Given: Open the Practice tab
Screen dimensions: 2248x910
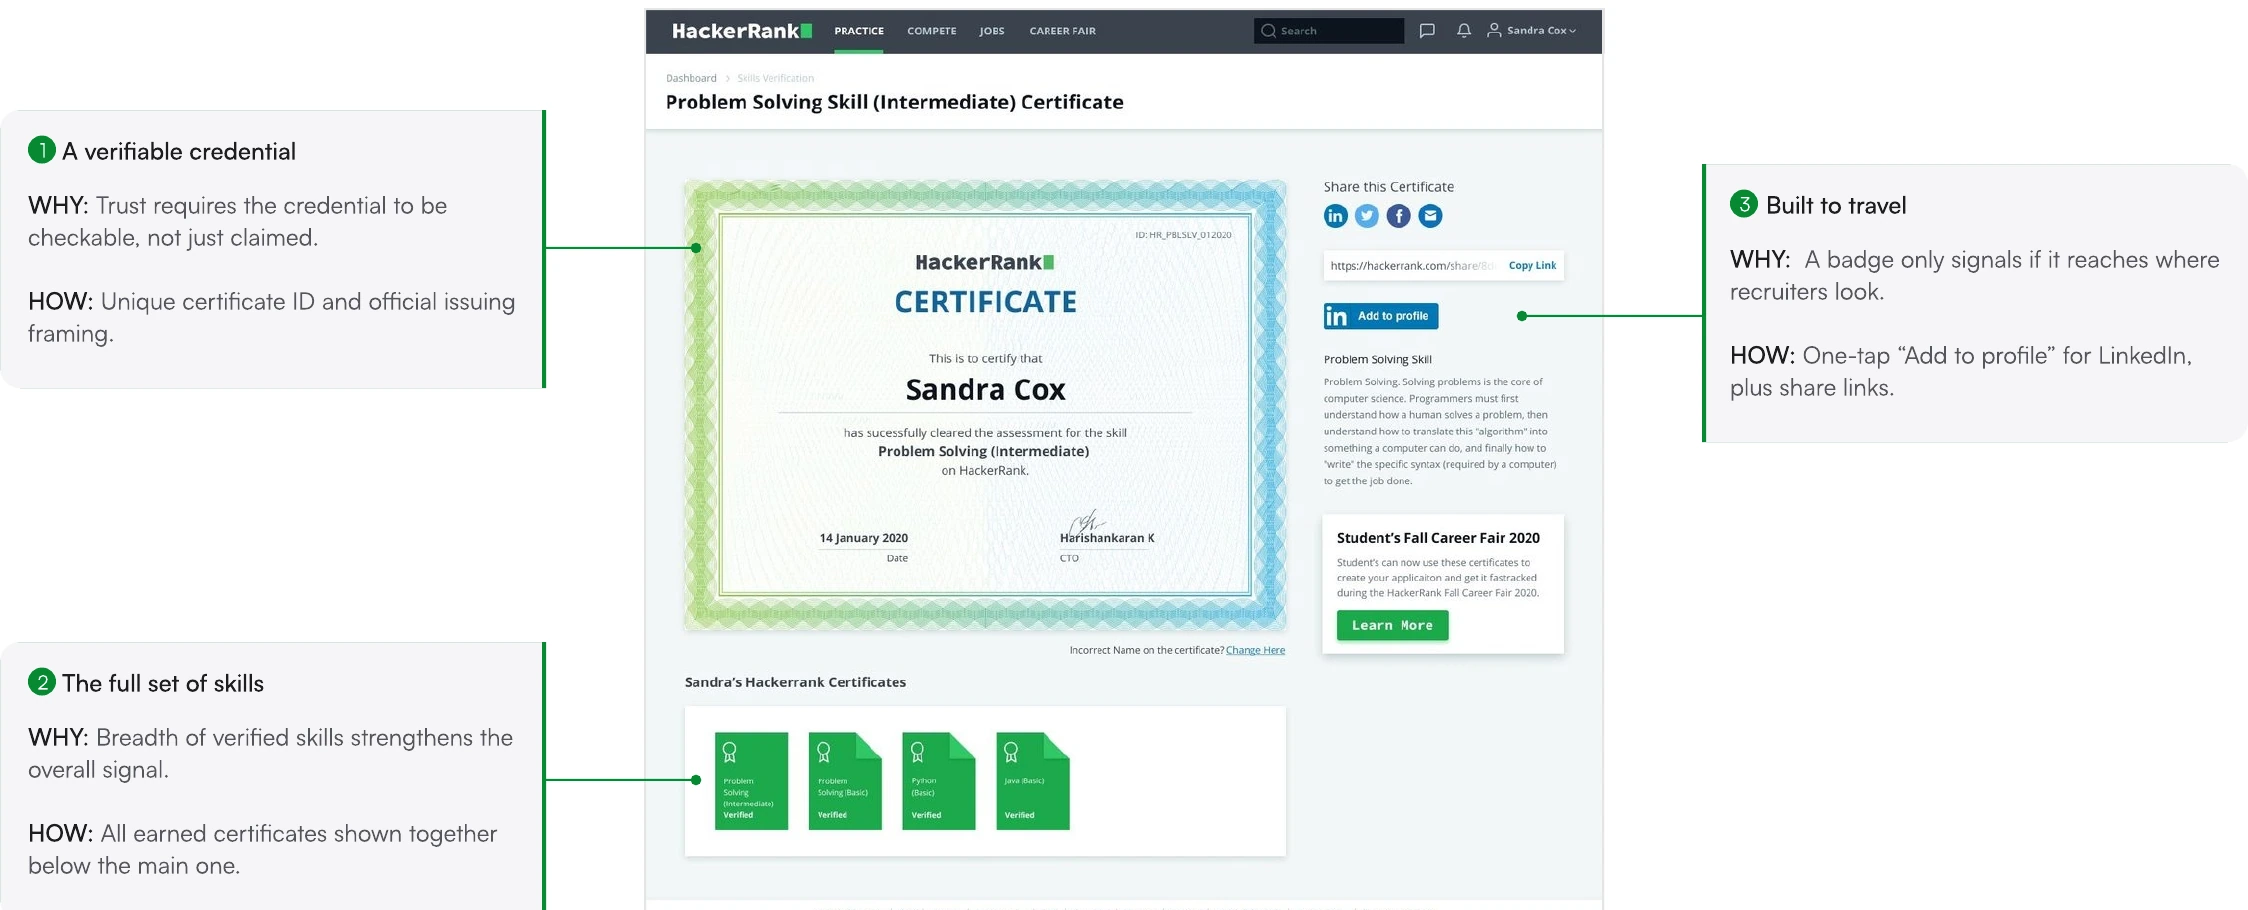Looking at the screenshot, I should [x=859, y=31].
